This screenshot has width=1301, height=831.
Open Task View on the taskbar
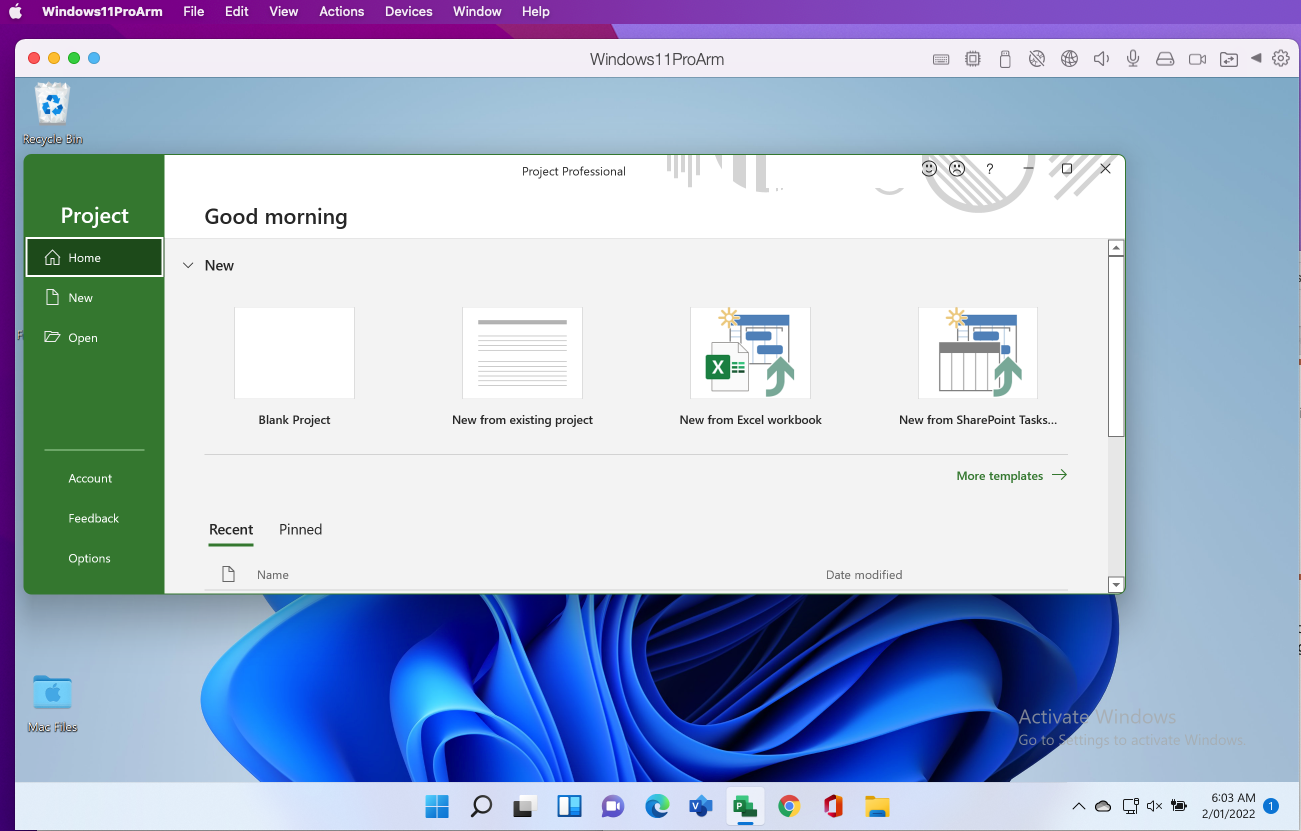coord(525,806)
